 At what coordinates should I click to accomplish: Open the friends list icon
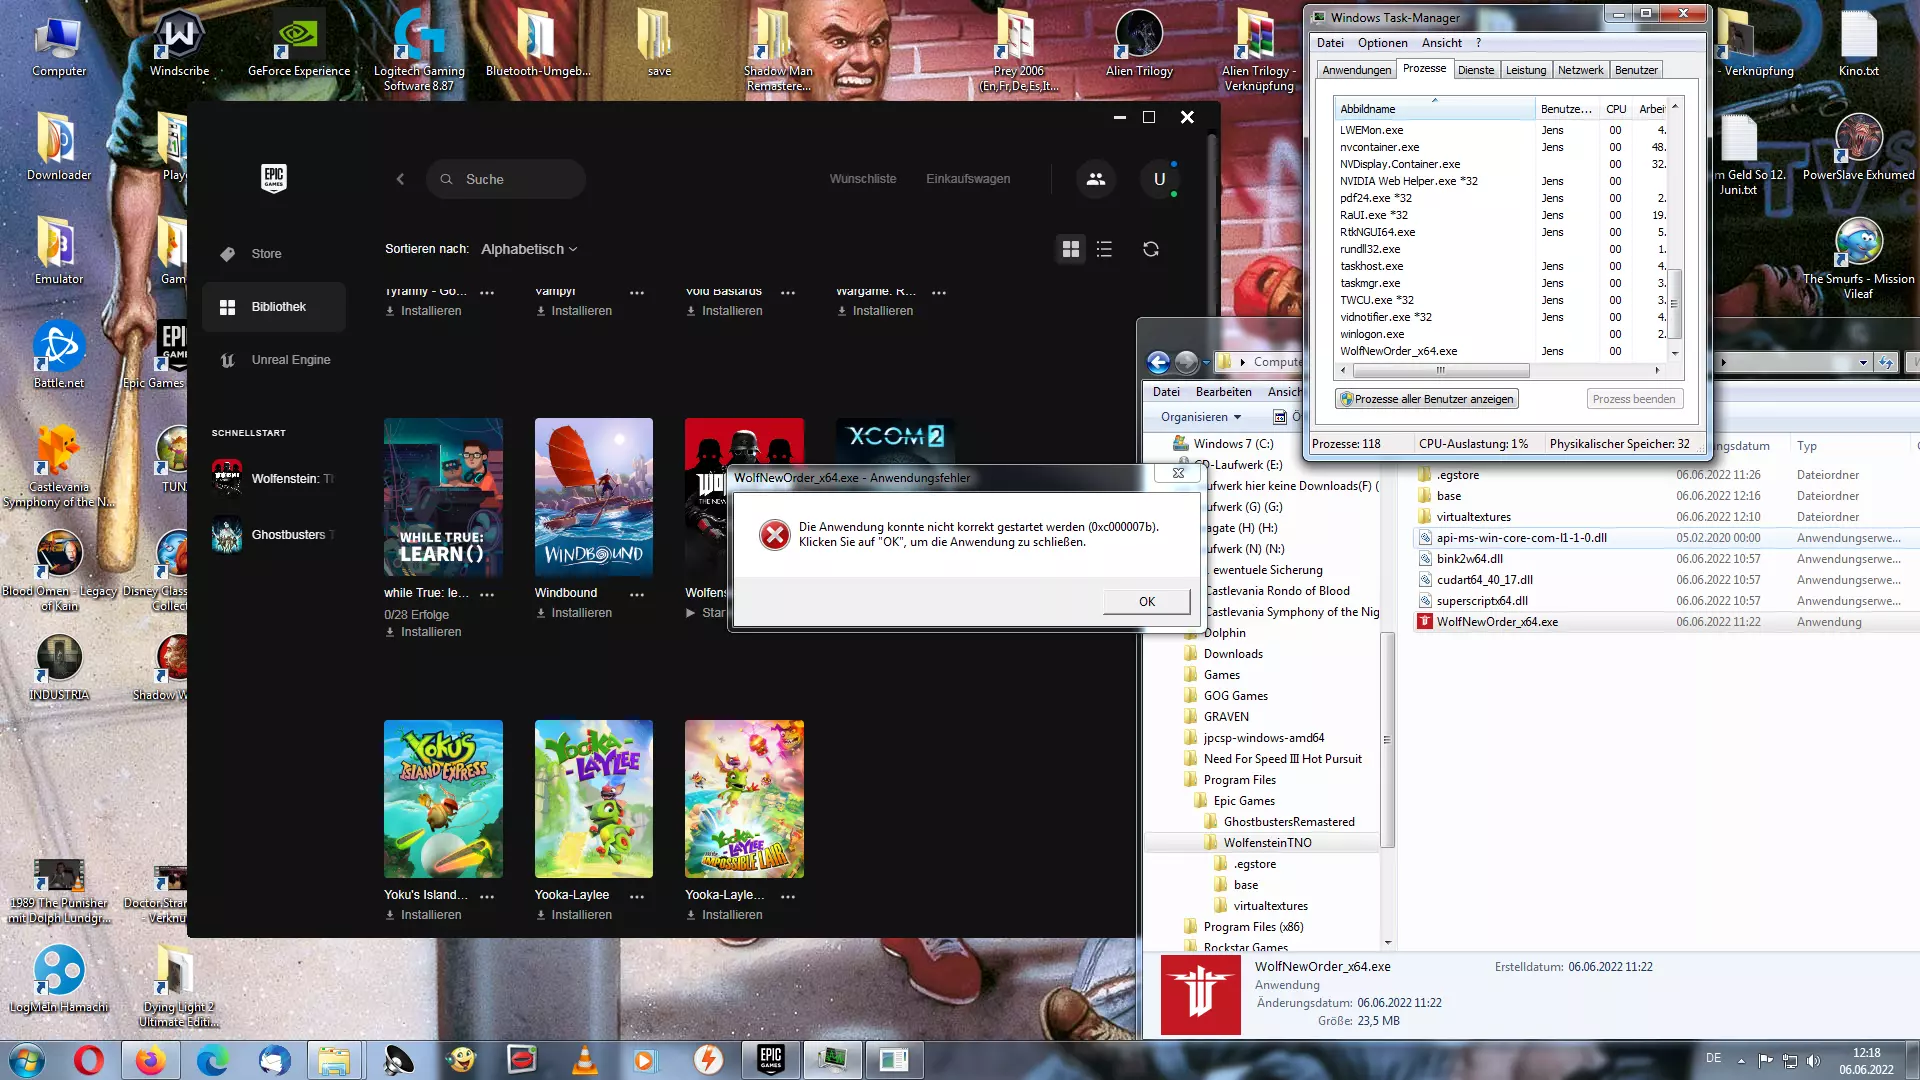[1096, 179]
